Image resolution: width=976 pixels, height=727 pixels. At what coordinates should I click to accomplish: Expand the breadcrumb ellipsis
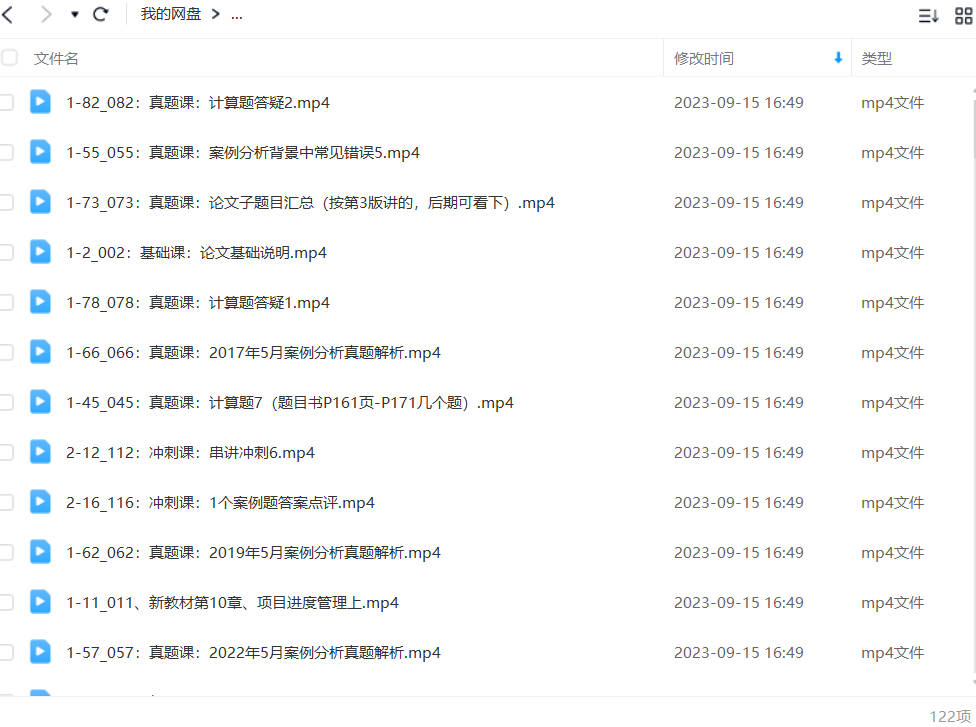pyautogui.click(x=237, y=15)
